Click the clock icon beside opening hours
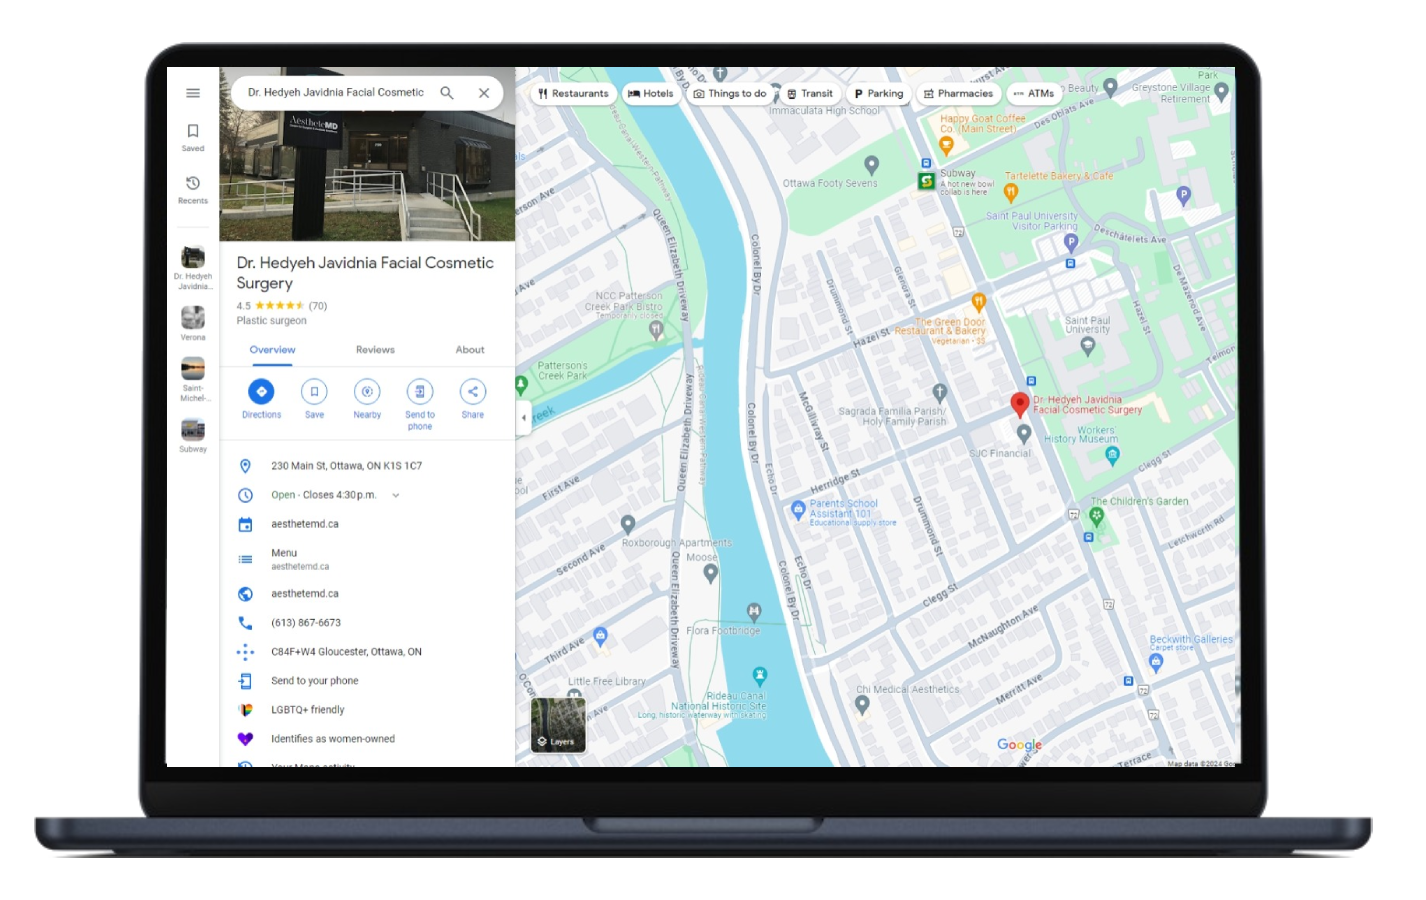 (x=245, y=495)
